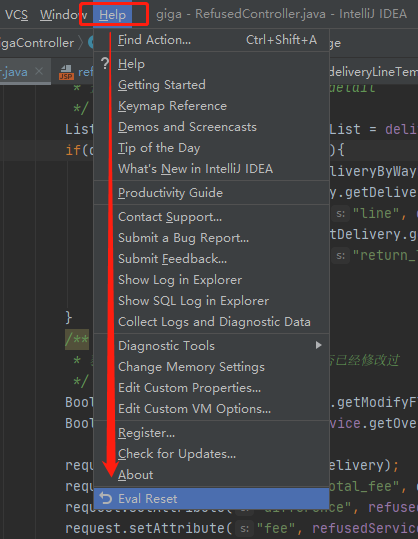Select the Help entry with question mark
Image resolution: width=418 pixels, height=539 pixels.
(212, 64)
